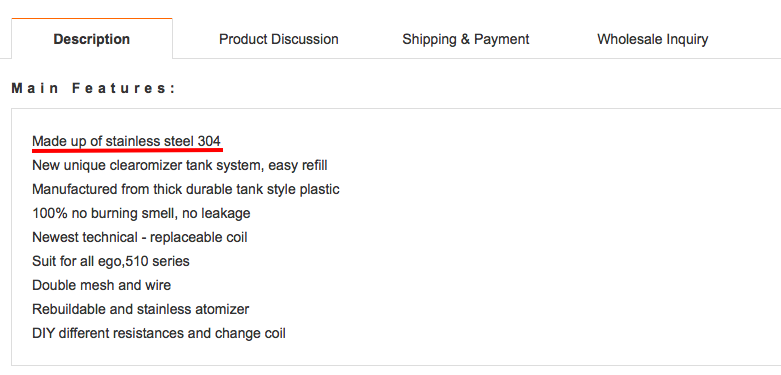The height and width of the screenshot is (375, 781).
Task: Click the '100% no burning smell' line
Action: pyautogui.click(x=141, y=213)
